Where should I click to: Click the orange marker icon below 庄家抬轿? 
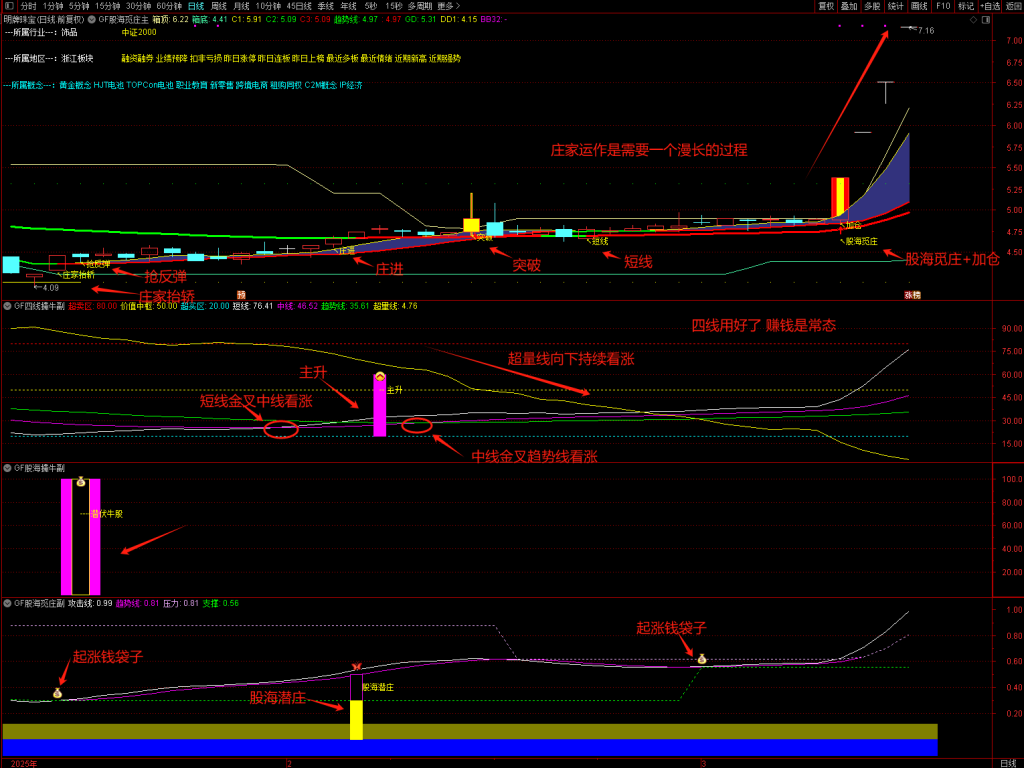point(241,295)
